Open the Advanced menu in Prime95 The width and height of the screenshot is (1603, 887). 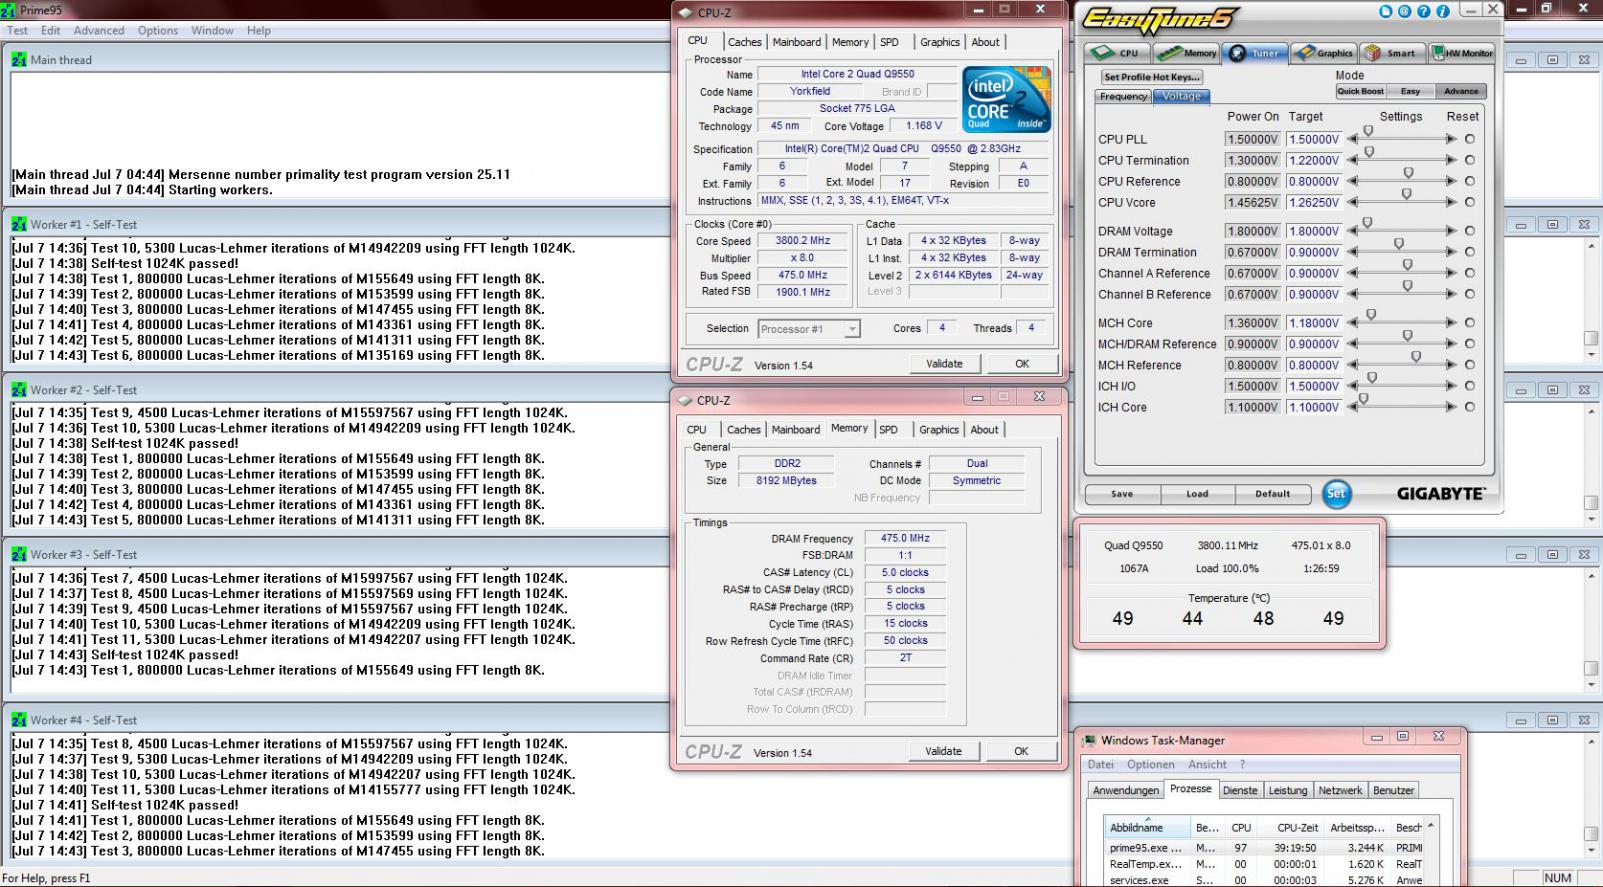click(99, 30)
